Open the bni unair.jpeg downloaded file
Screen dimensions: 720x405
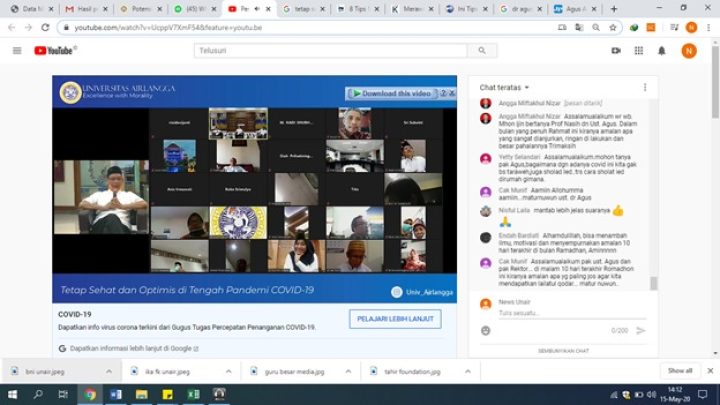[45, 371]
